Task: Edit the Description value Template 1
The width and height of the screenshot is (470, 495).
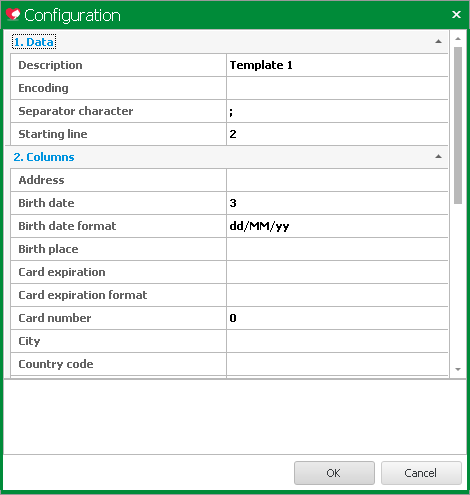Action: (x=337, y=65)
